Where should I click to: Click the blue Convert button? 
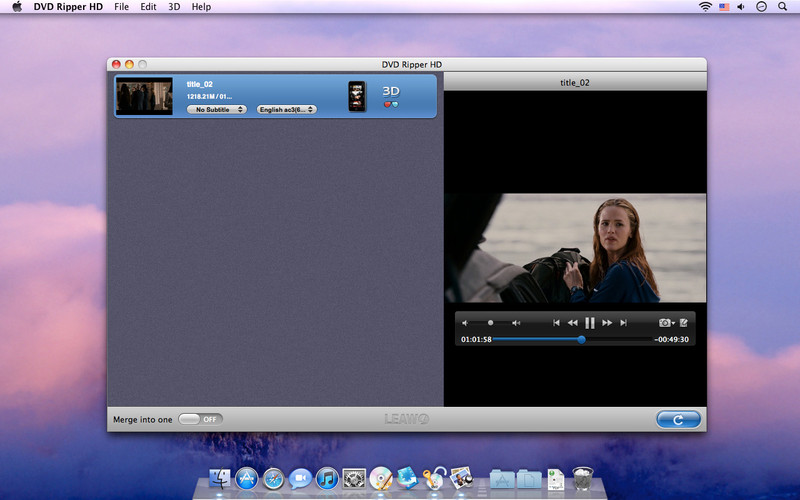tap(678, 419)
